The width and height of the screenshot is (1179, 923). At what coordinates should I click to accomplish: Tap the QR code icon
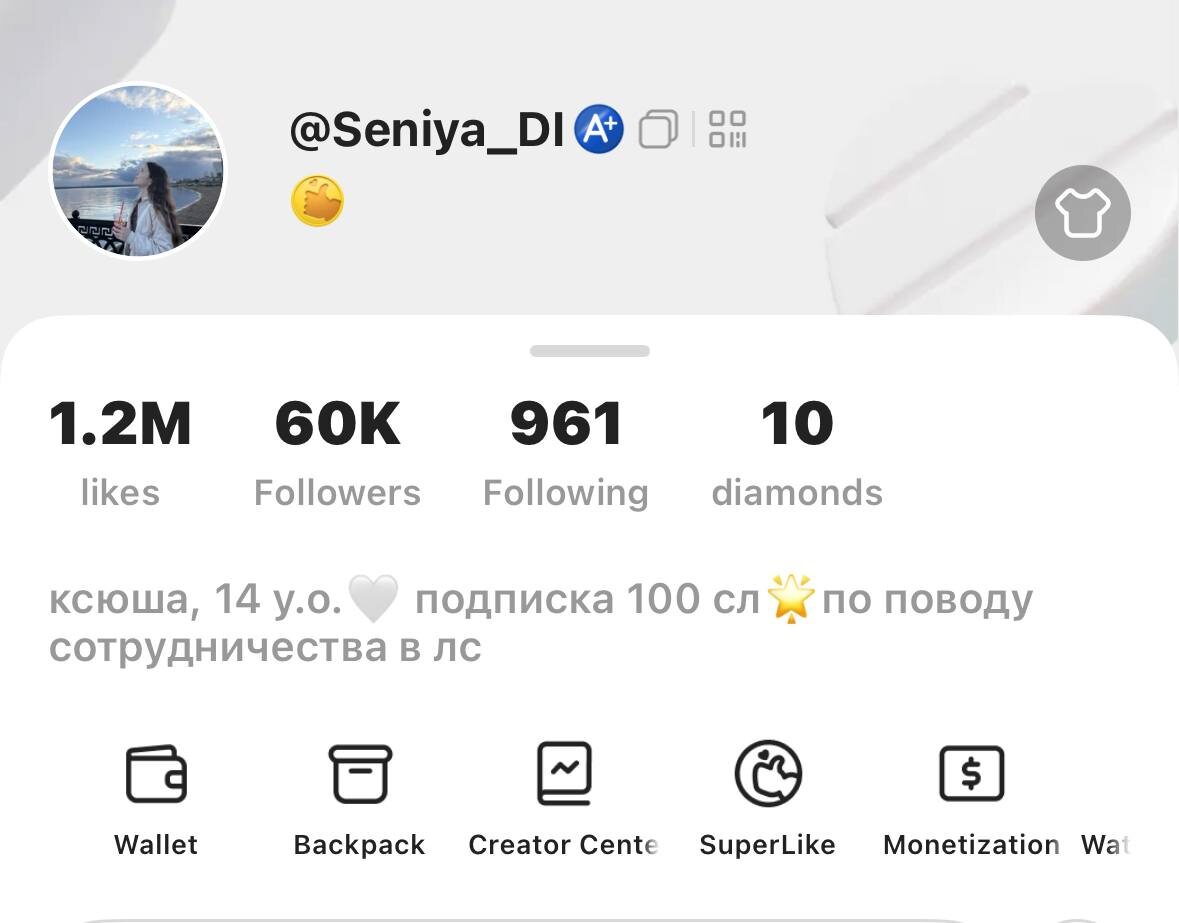pos(728,129)
